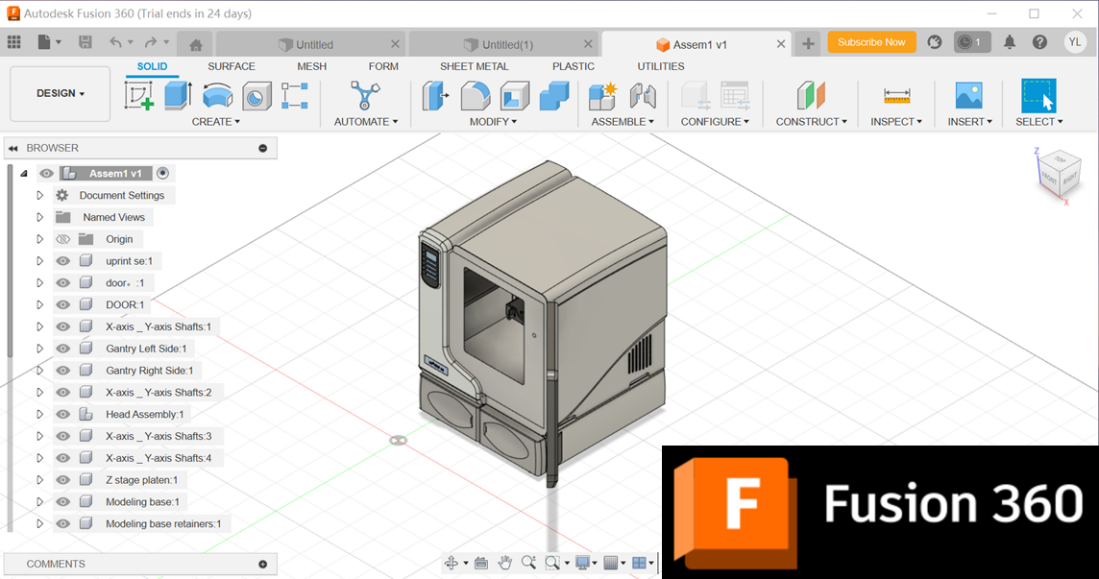
Task: Hide Gantry Right Side:1 component
Action: [62, 370]
